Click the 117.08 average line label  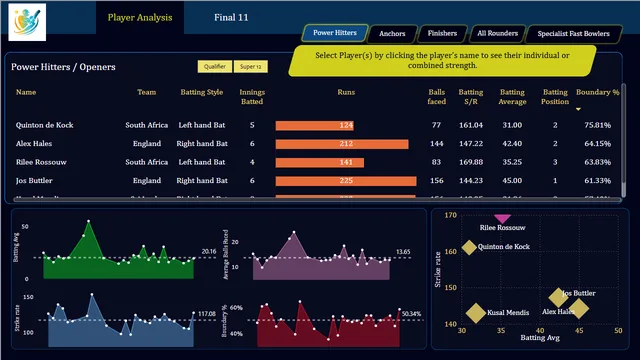pyautogui.click(x=207, y=314)
